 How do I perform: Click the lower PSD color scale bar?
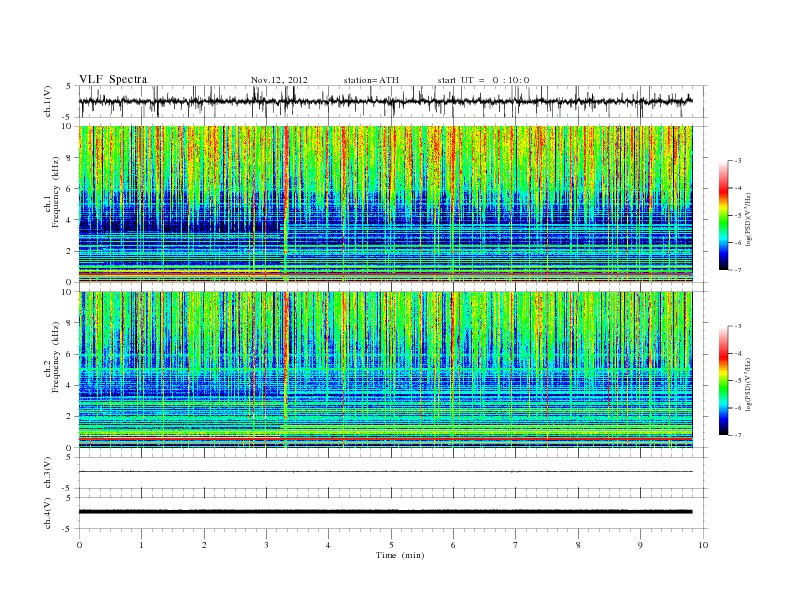723,380
